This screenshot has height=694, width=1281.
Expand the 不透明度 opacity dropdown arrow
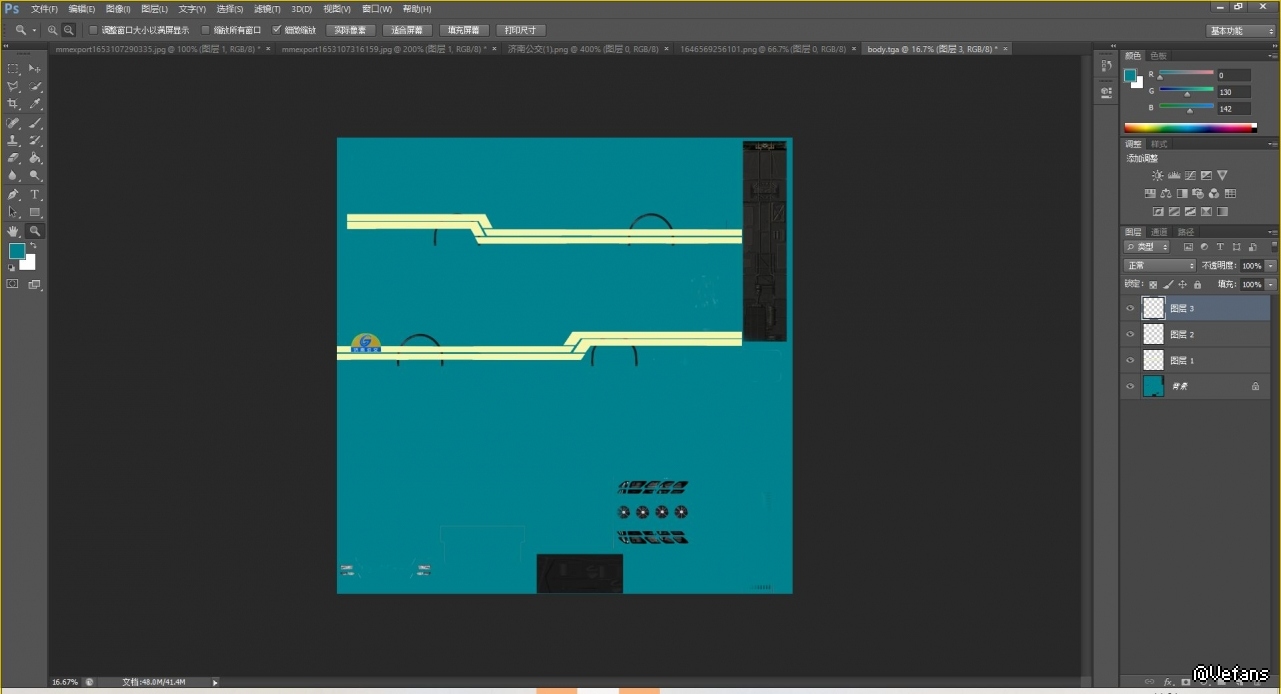[1270, 266]
